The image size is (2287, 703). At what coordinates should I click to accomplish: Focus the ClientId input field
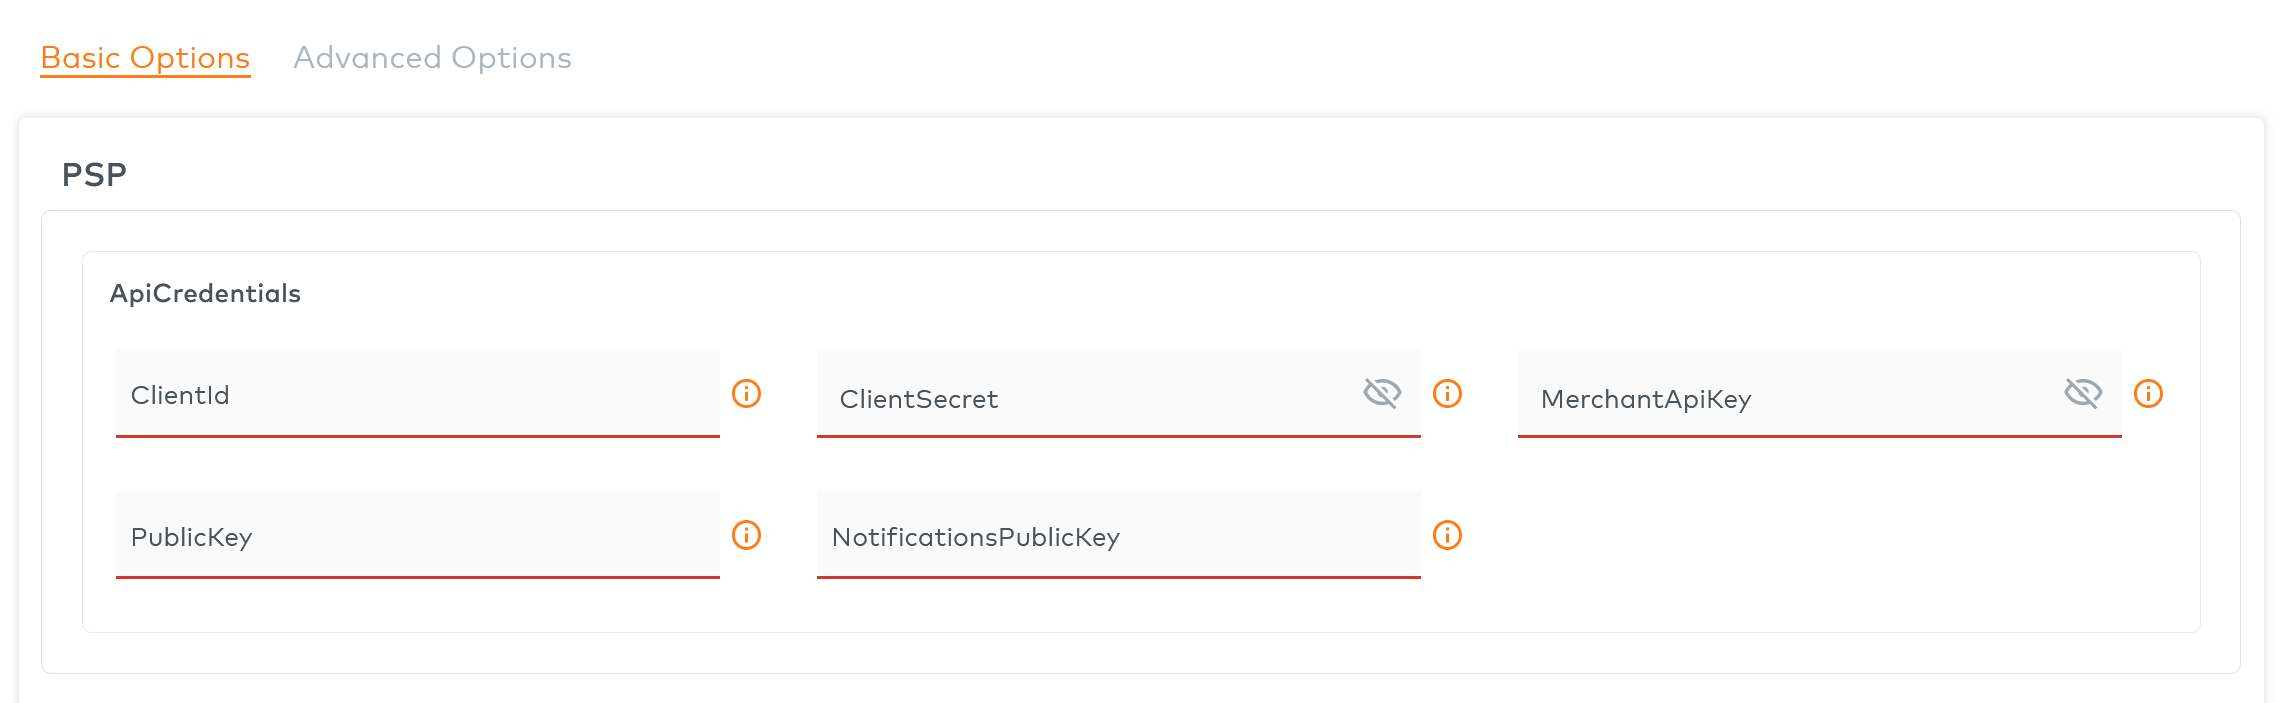point(418,394)
